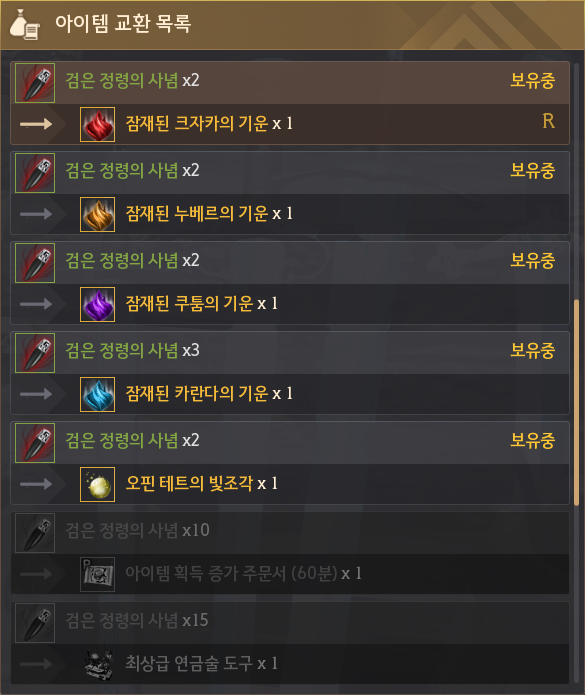The height and width of the screenshot is (695, 585).
Task: Click the R shortcut marker on Kzarka row
Action: tap(548, 121)
